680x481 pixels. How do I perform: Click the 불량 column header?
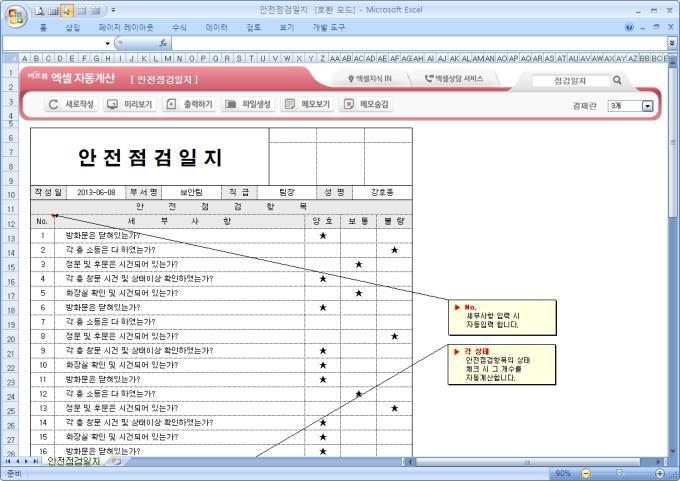click(x=394, y=221)
